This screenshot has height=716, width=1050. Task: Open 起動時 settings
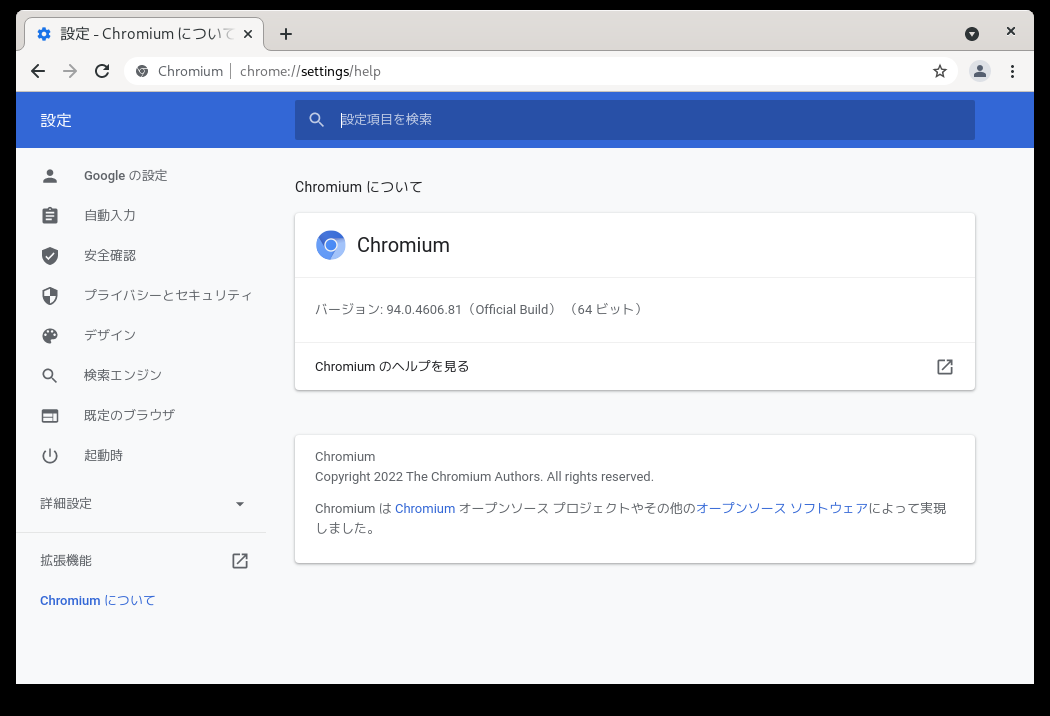click(x=103, y=455)
